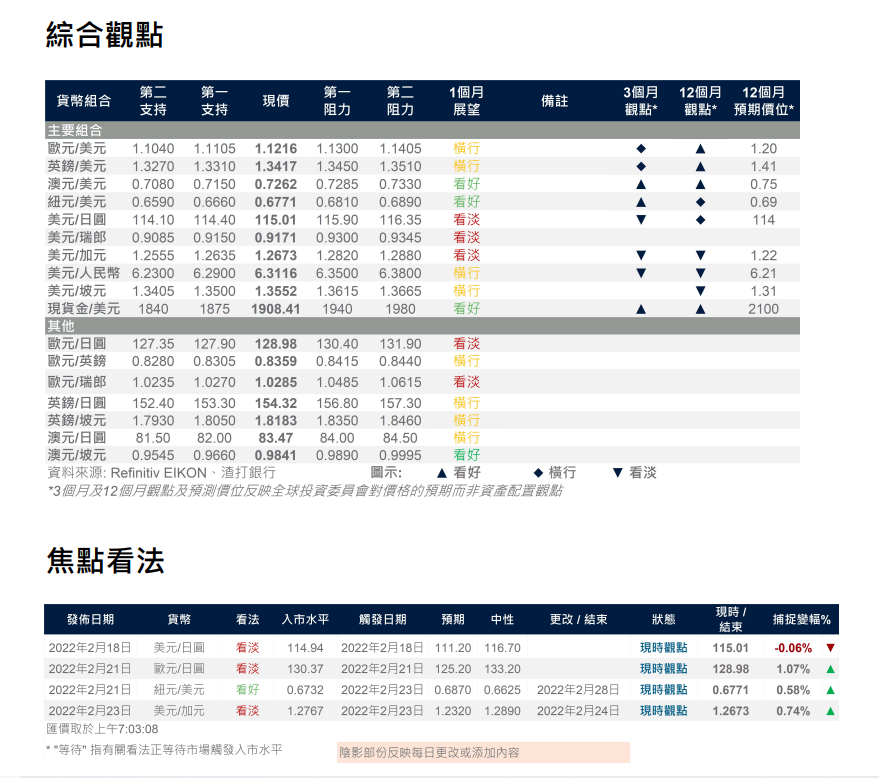Click the 12-month diamond for 紐元/美元
Screen dimensions: 879x778
(700, 202)
